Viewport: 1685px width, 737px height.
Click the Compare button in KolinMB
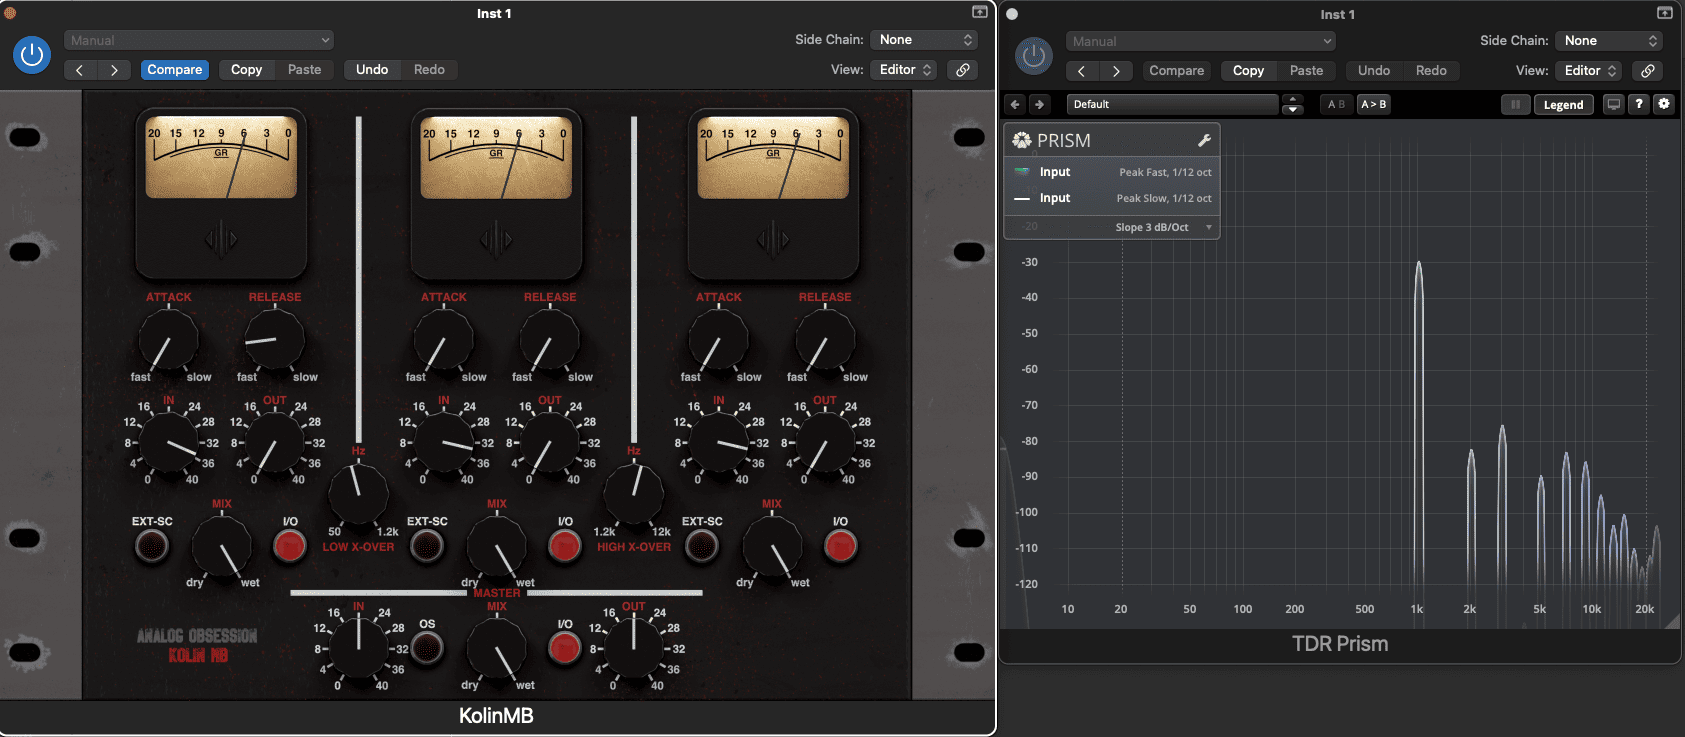coord(175,70)
